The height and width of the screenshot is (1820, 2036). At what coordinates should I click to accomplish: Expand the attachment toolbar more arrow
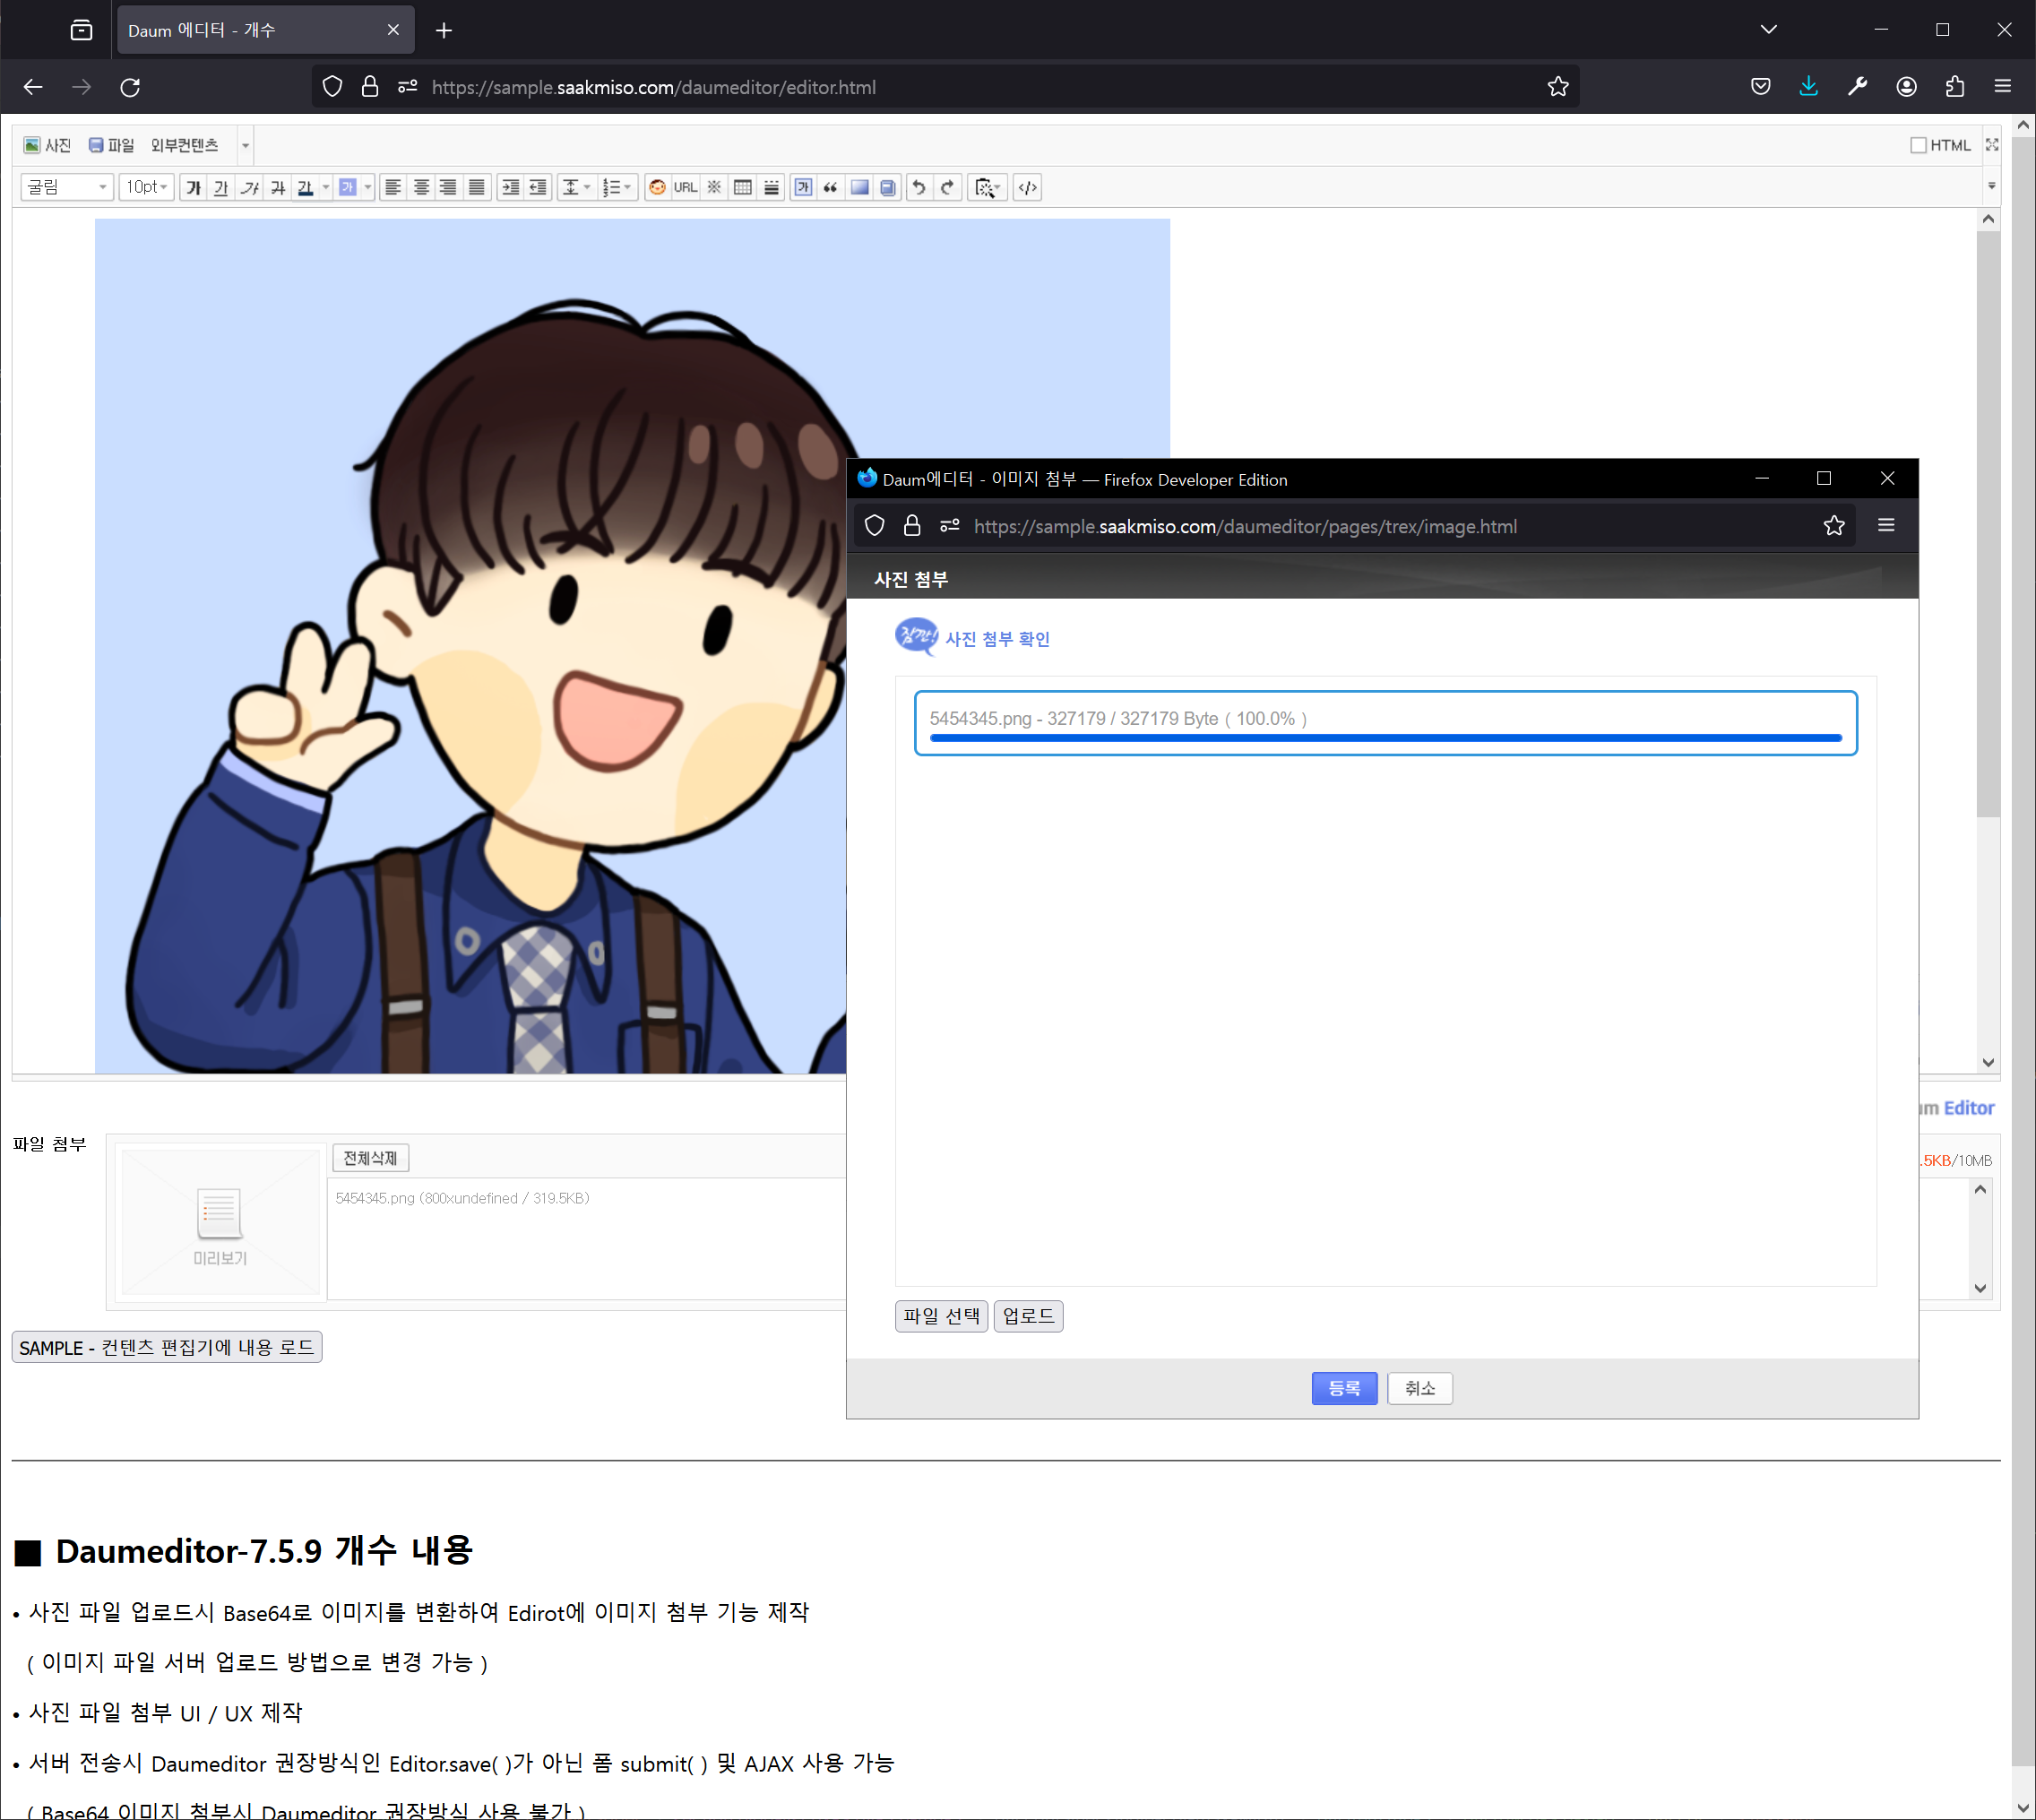point(245,146)
